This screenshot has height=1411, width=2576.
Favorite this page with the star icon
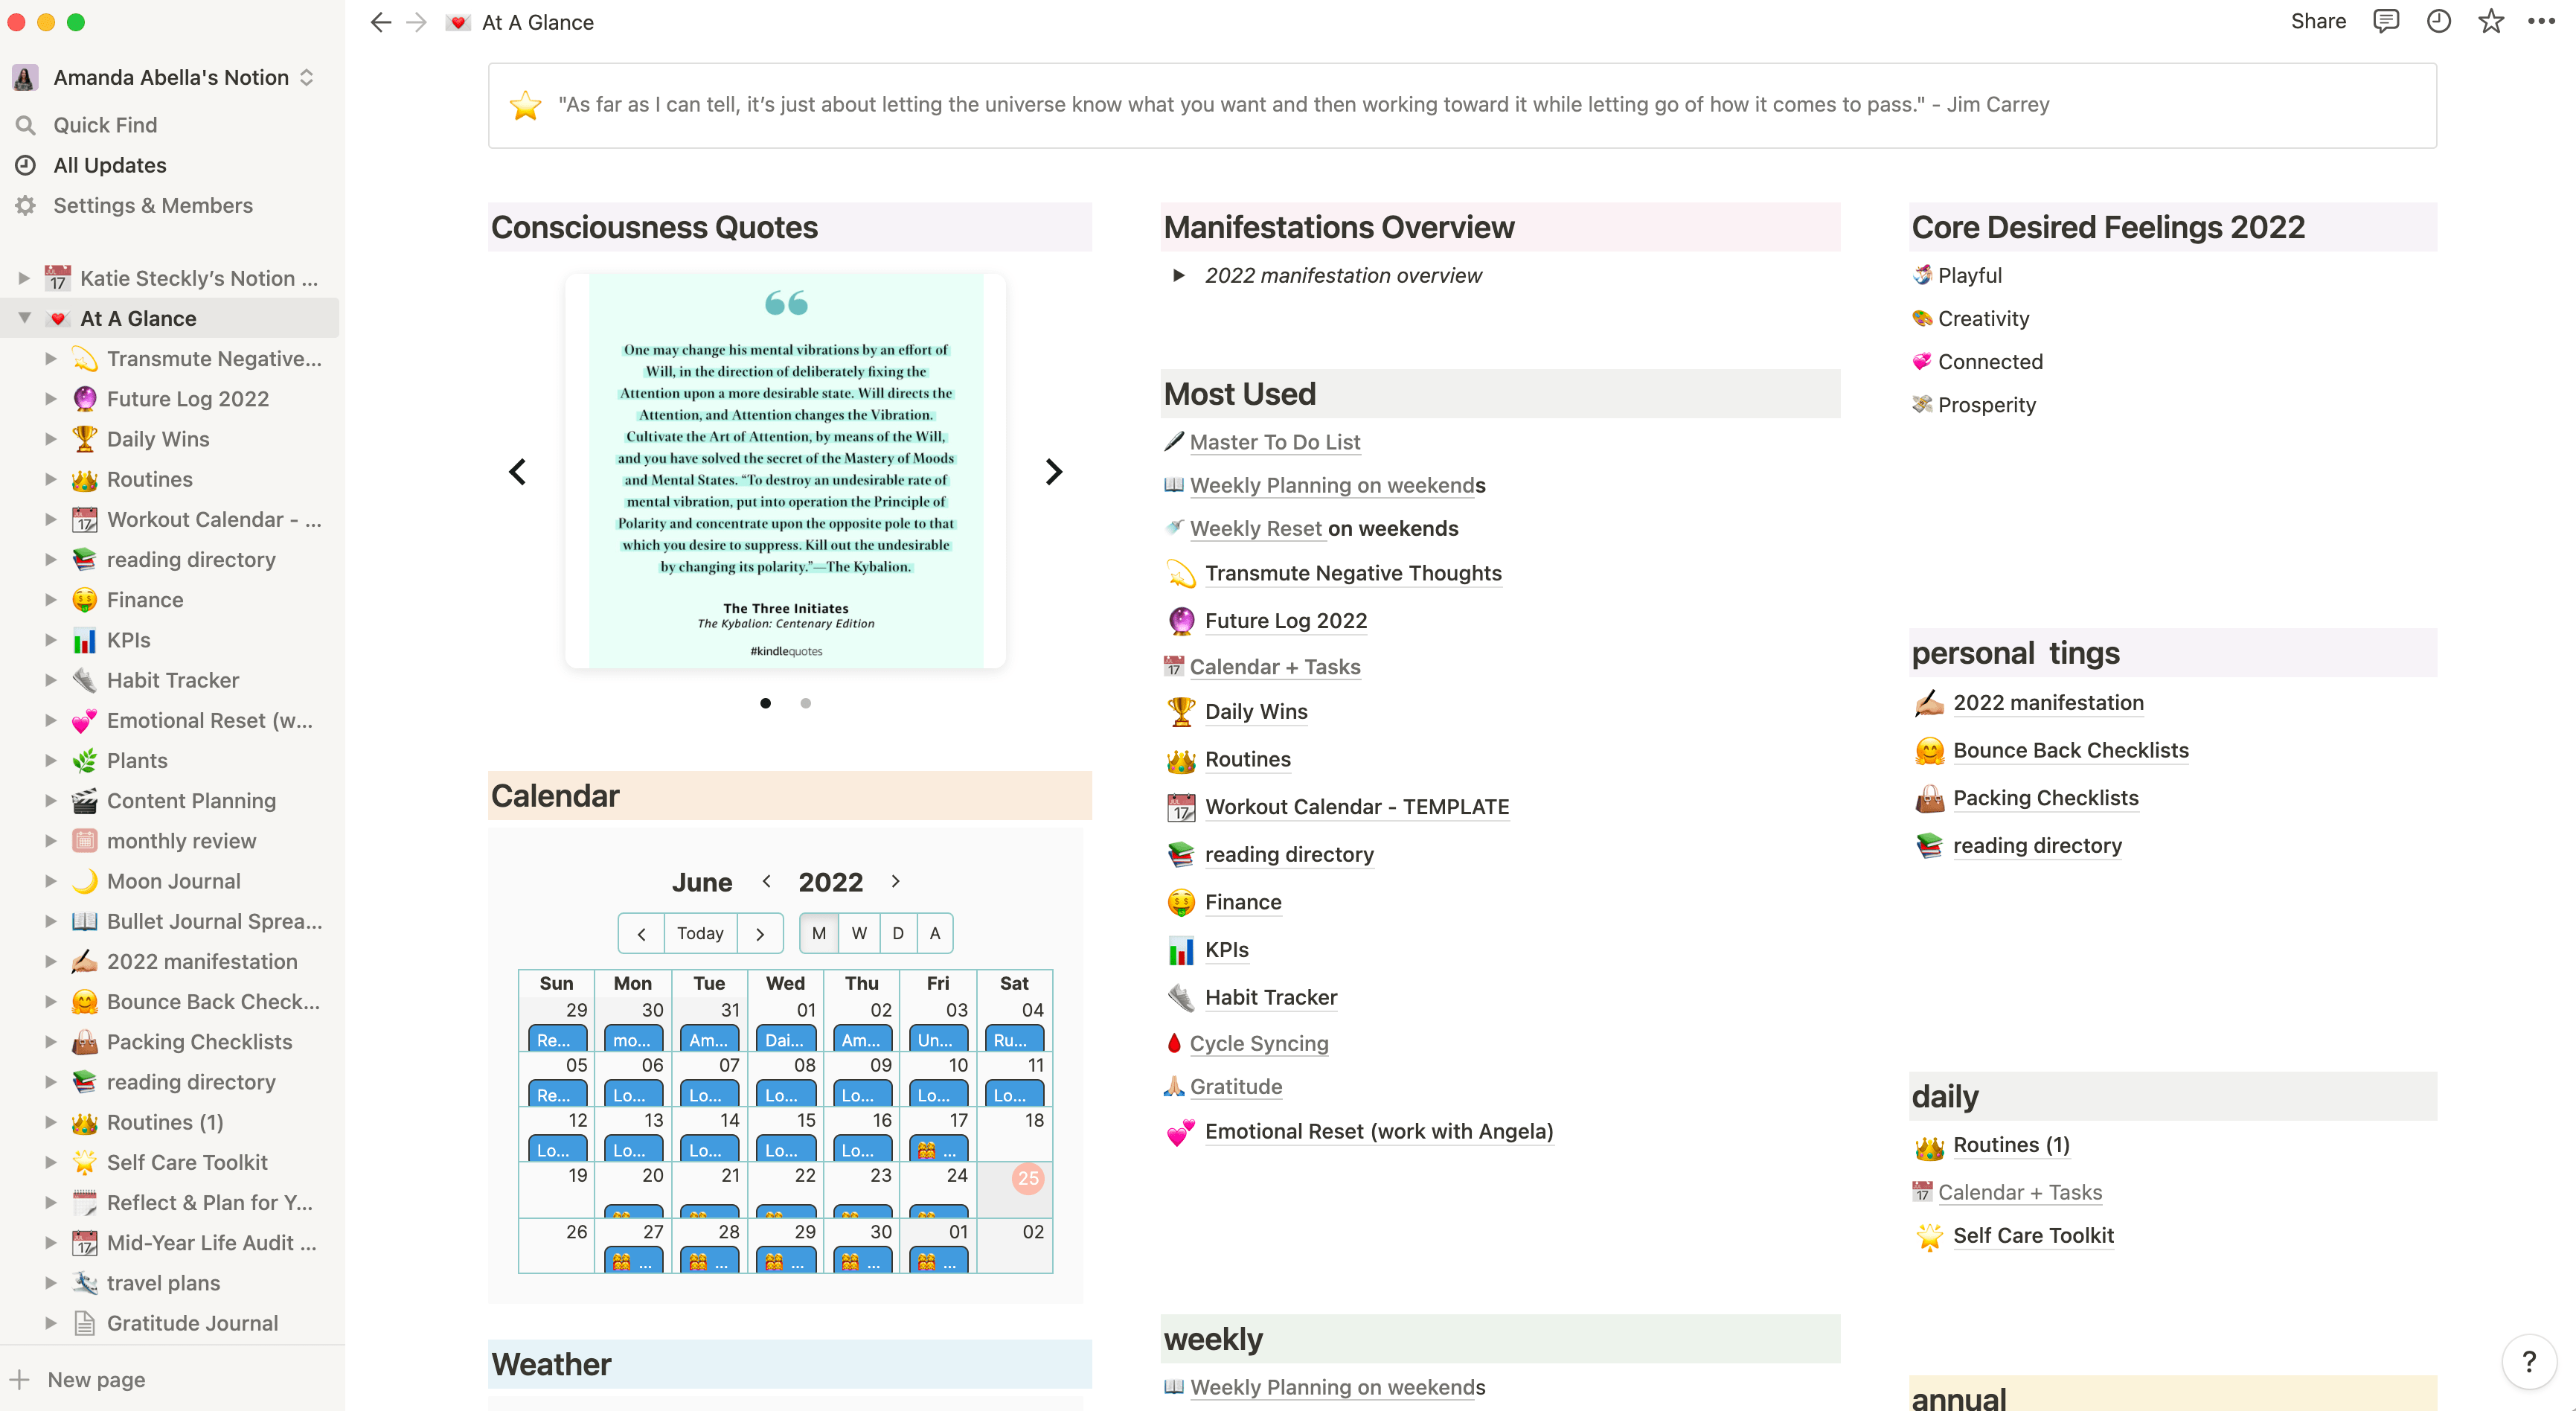(x=2490, y=21)
